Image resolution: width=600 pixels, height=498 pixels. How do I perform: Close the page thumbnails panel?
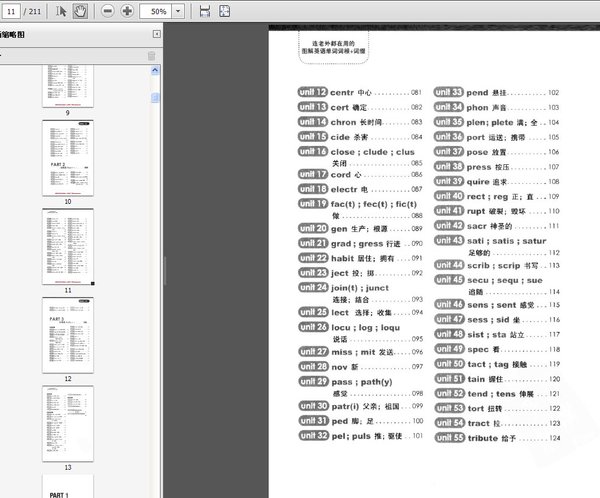[156, 34]
